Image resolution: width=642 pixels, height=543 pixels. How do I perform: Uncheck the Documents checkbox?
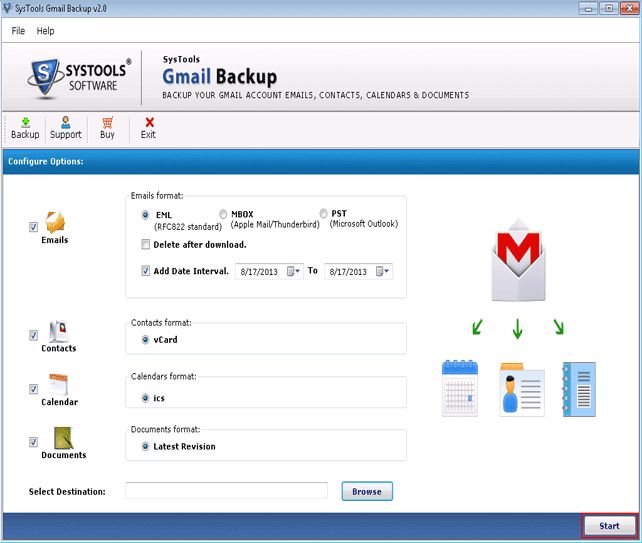[34, 442]
